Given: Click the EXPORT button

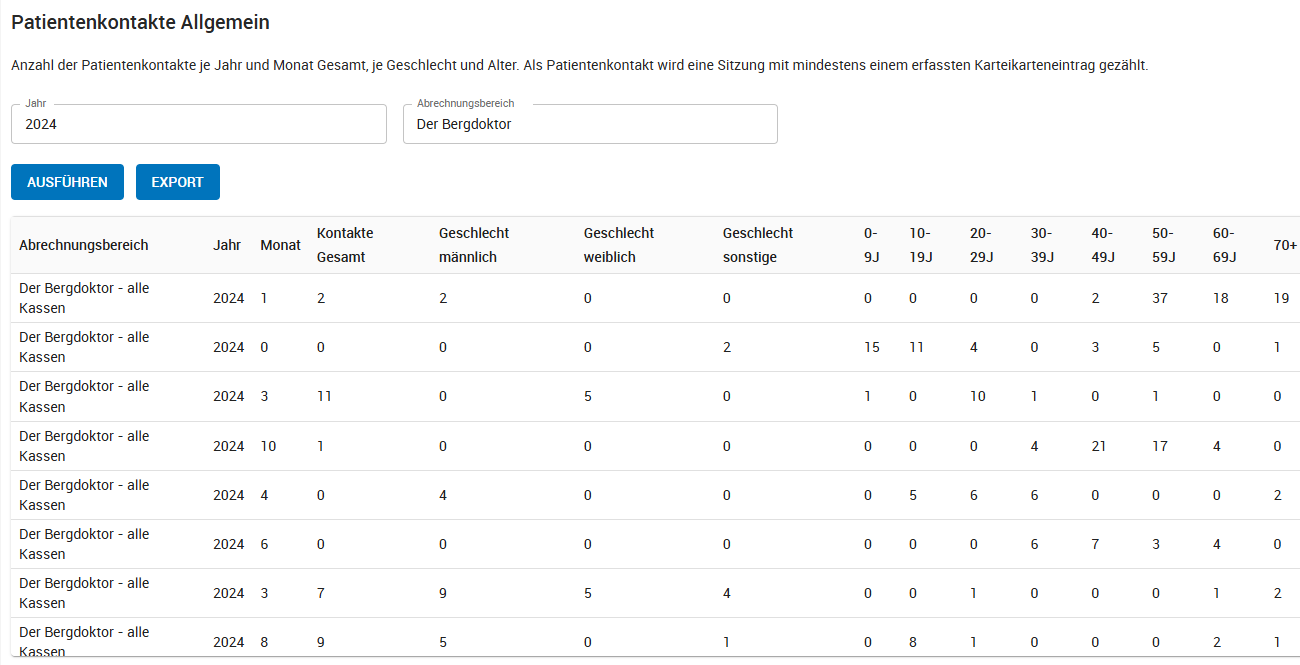Looking at the screenshot, I should [x=178, y=182].
